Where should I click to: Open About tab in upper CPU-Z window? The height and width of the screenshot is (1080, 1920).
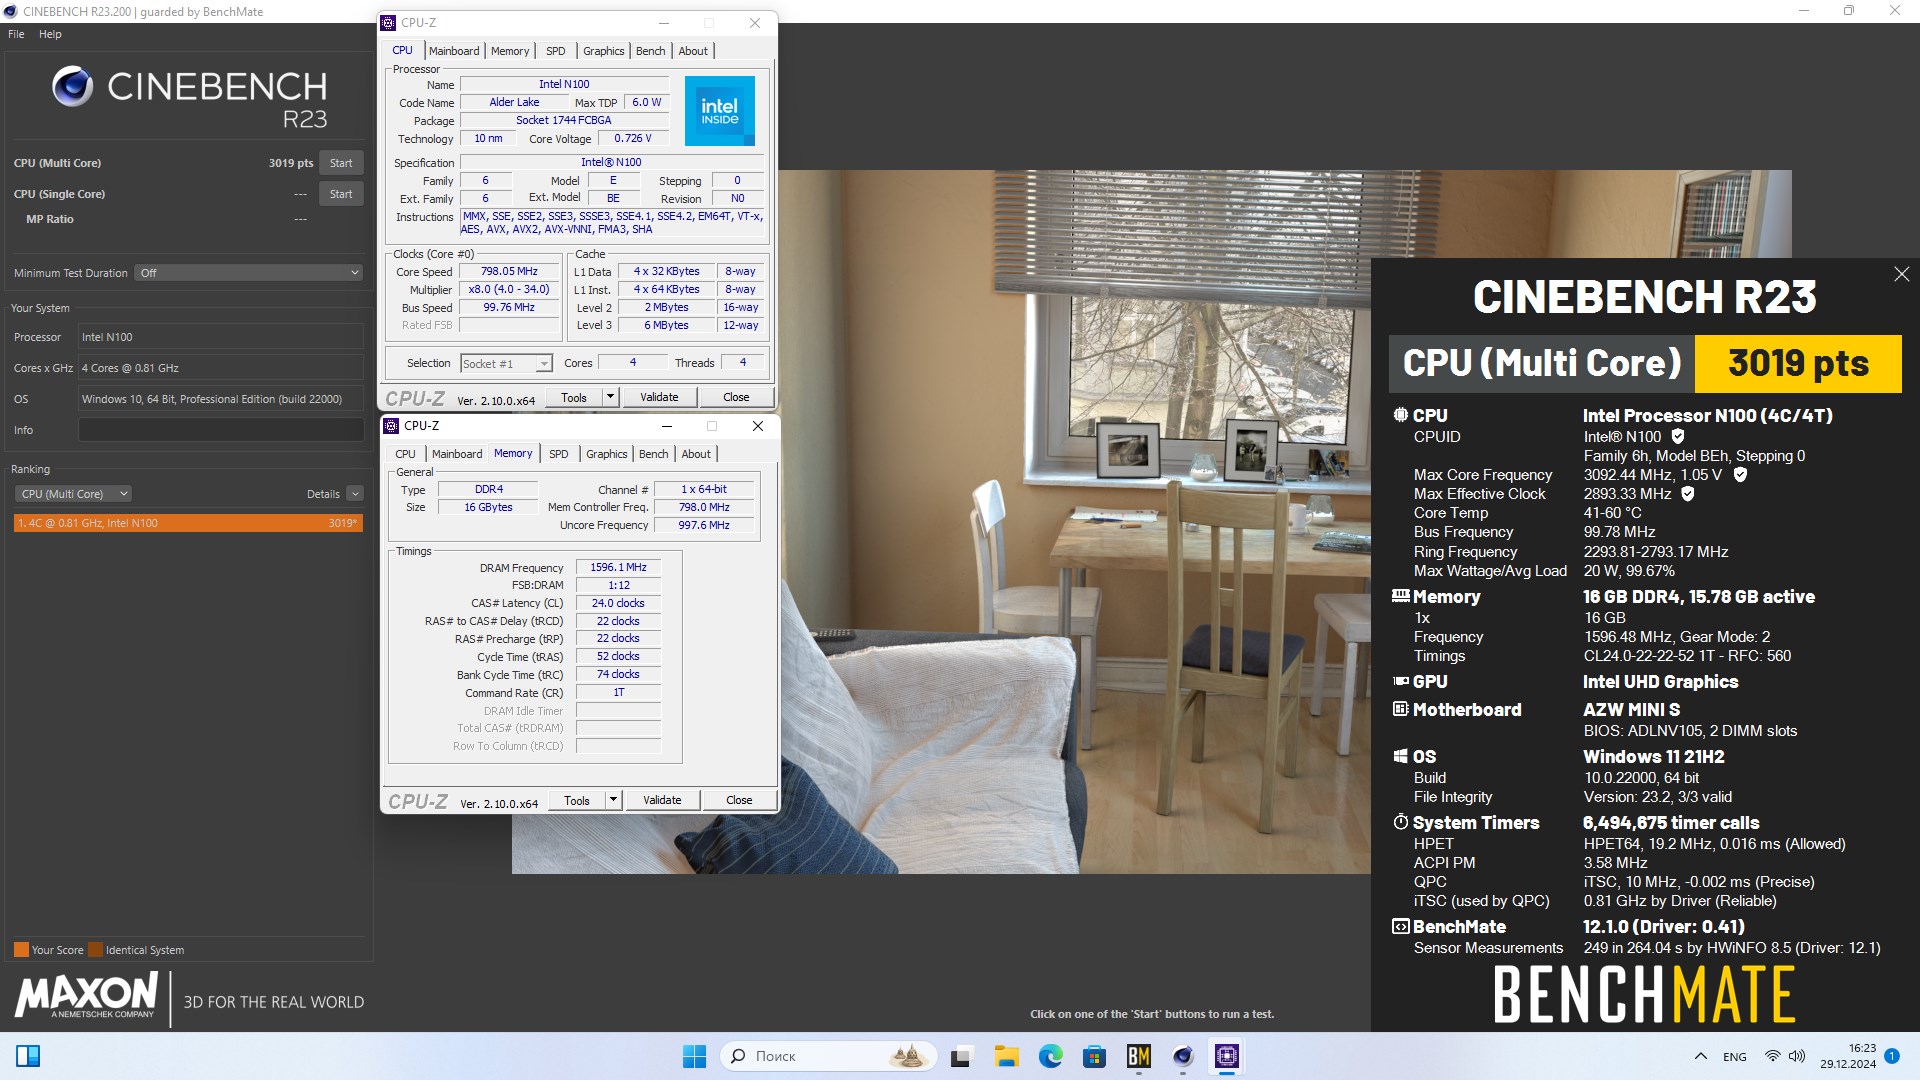(693, 51)
